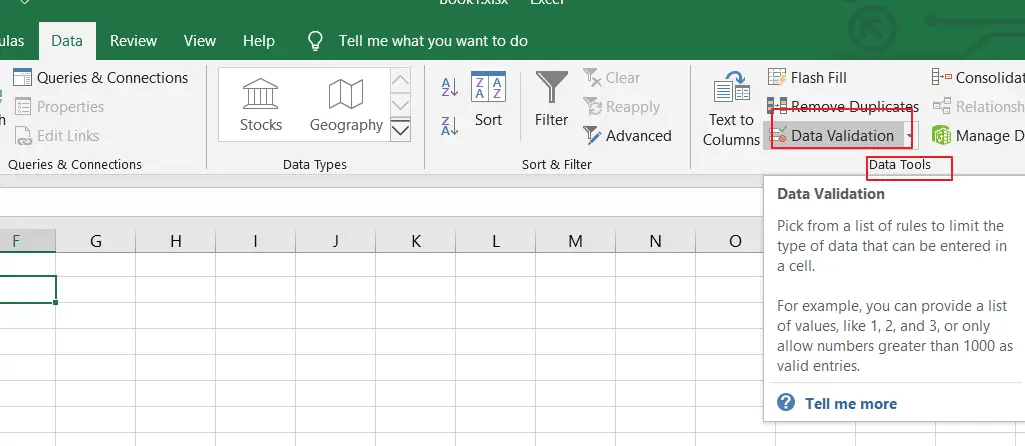Expand the Data Types gallery

[x=400, y=129]
